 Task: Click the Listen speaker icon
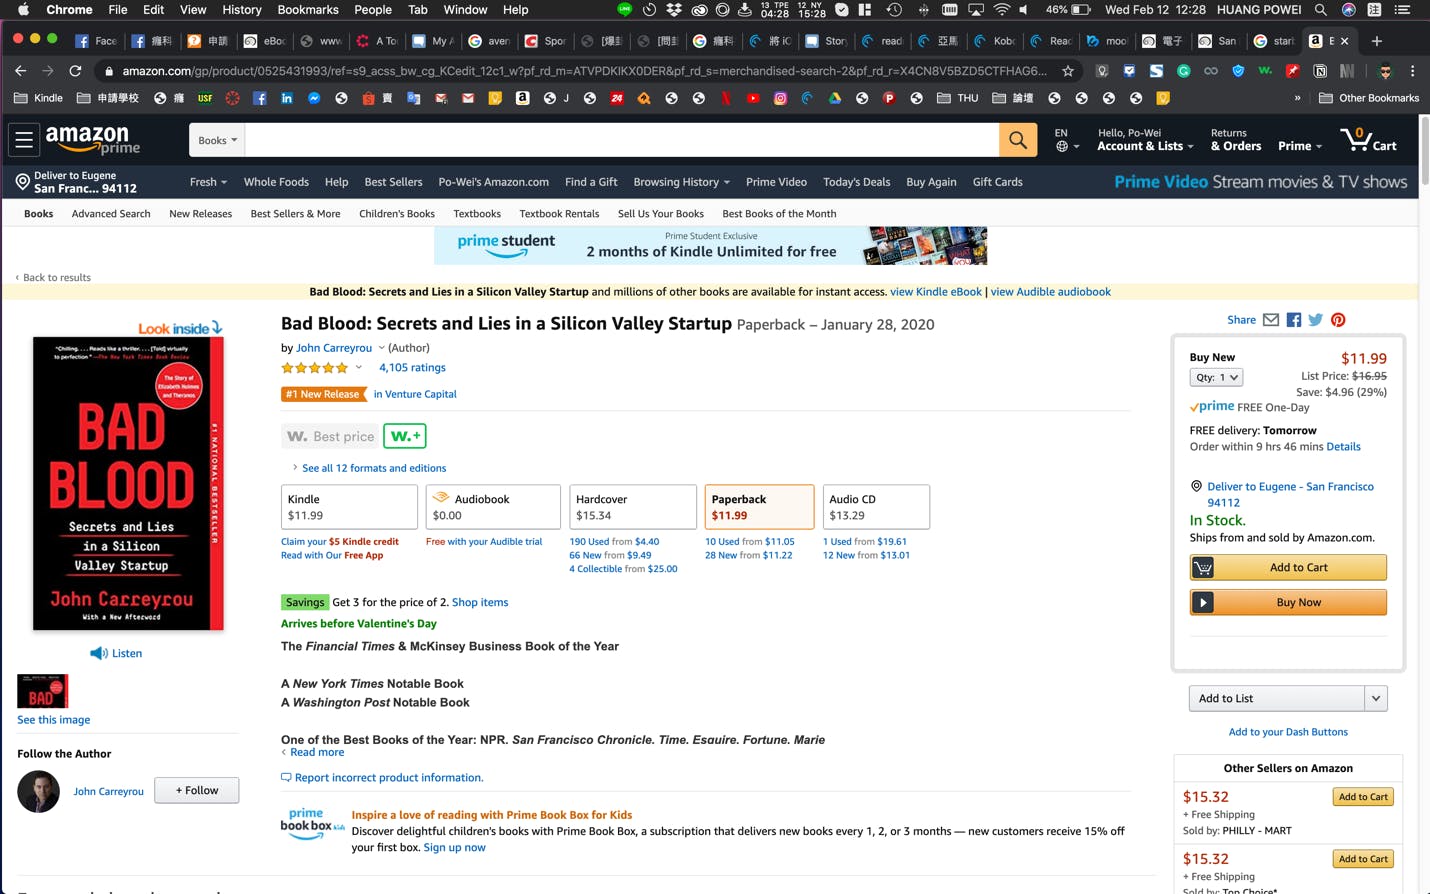tap(98, 653)
